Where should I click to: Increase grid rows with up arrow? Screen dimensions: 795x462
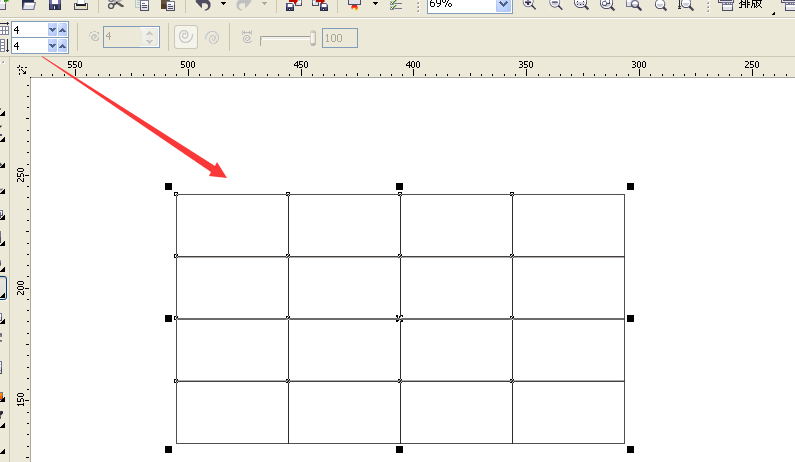pyautogui.click(x=62, y=46)
